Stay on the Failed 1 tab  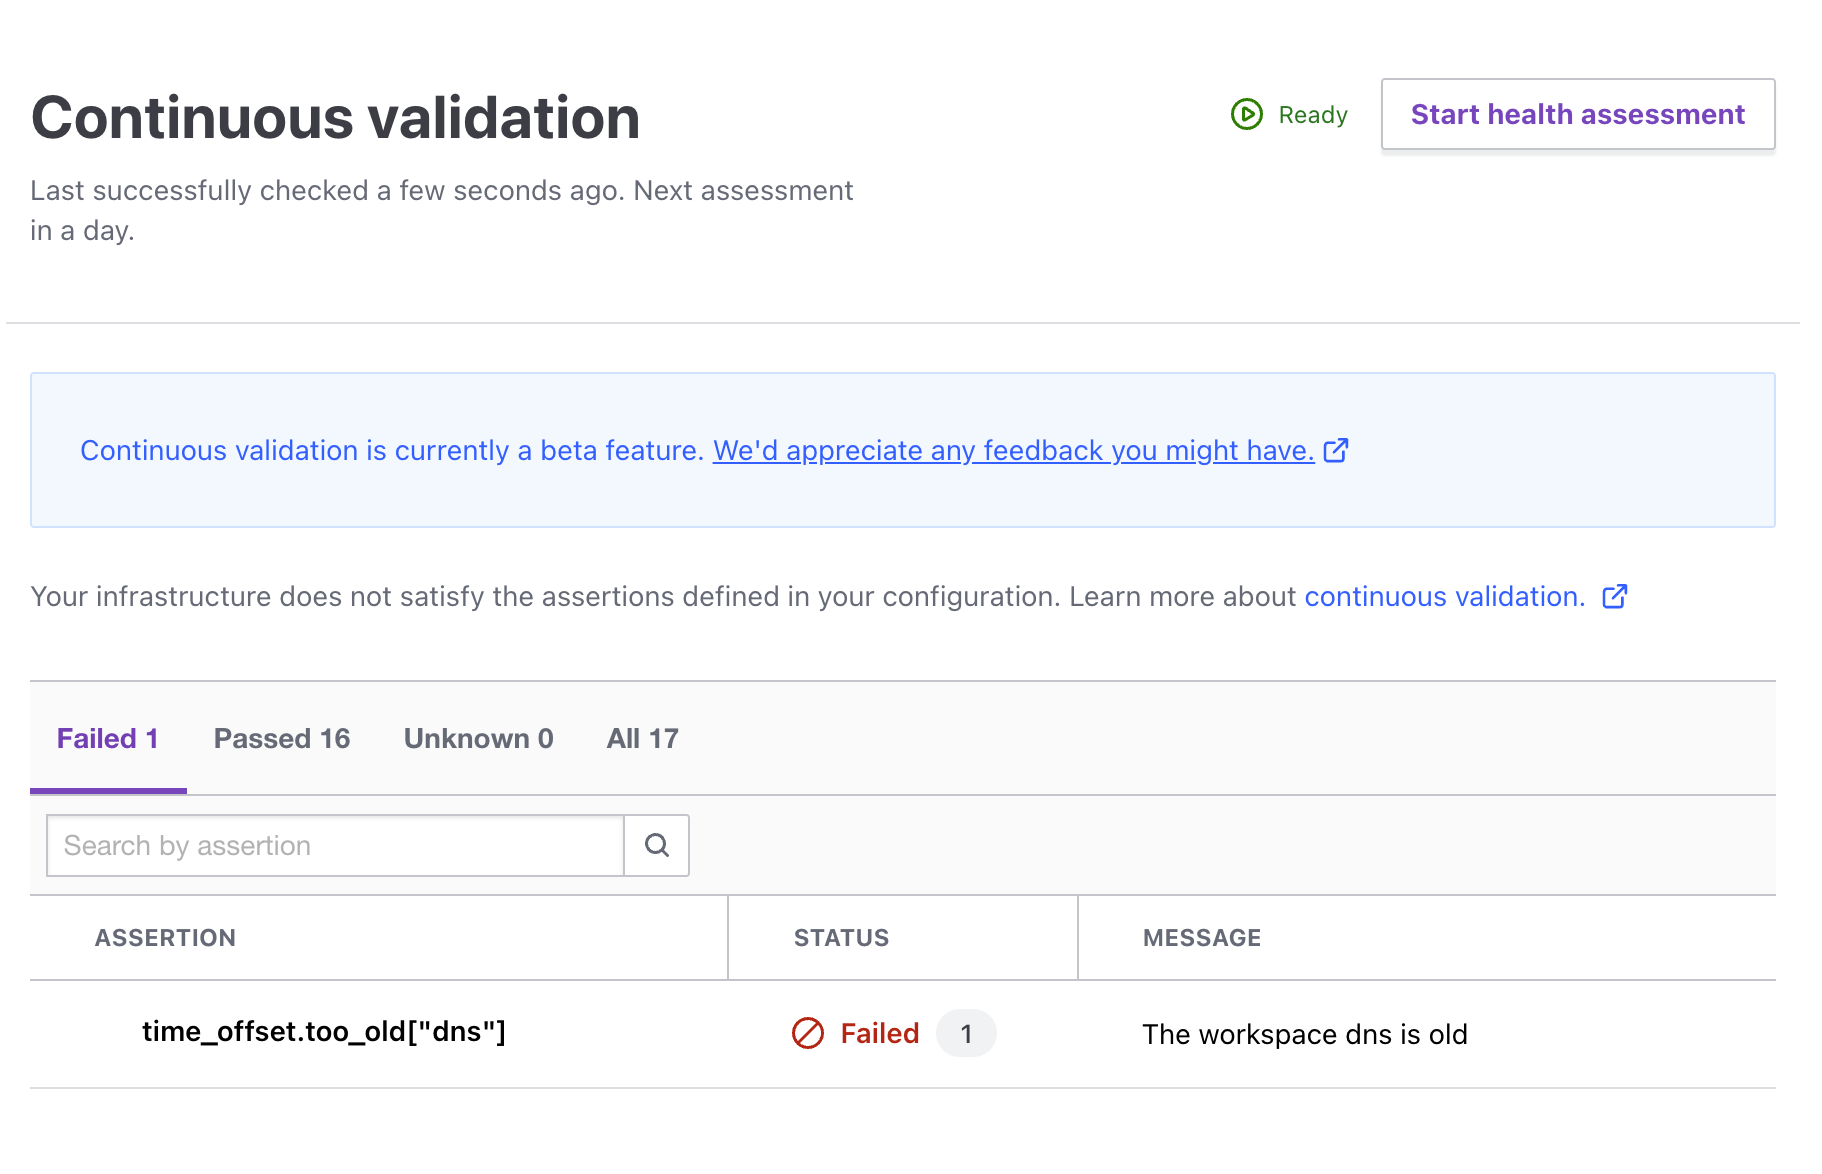[108, 738]
